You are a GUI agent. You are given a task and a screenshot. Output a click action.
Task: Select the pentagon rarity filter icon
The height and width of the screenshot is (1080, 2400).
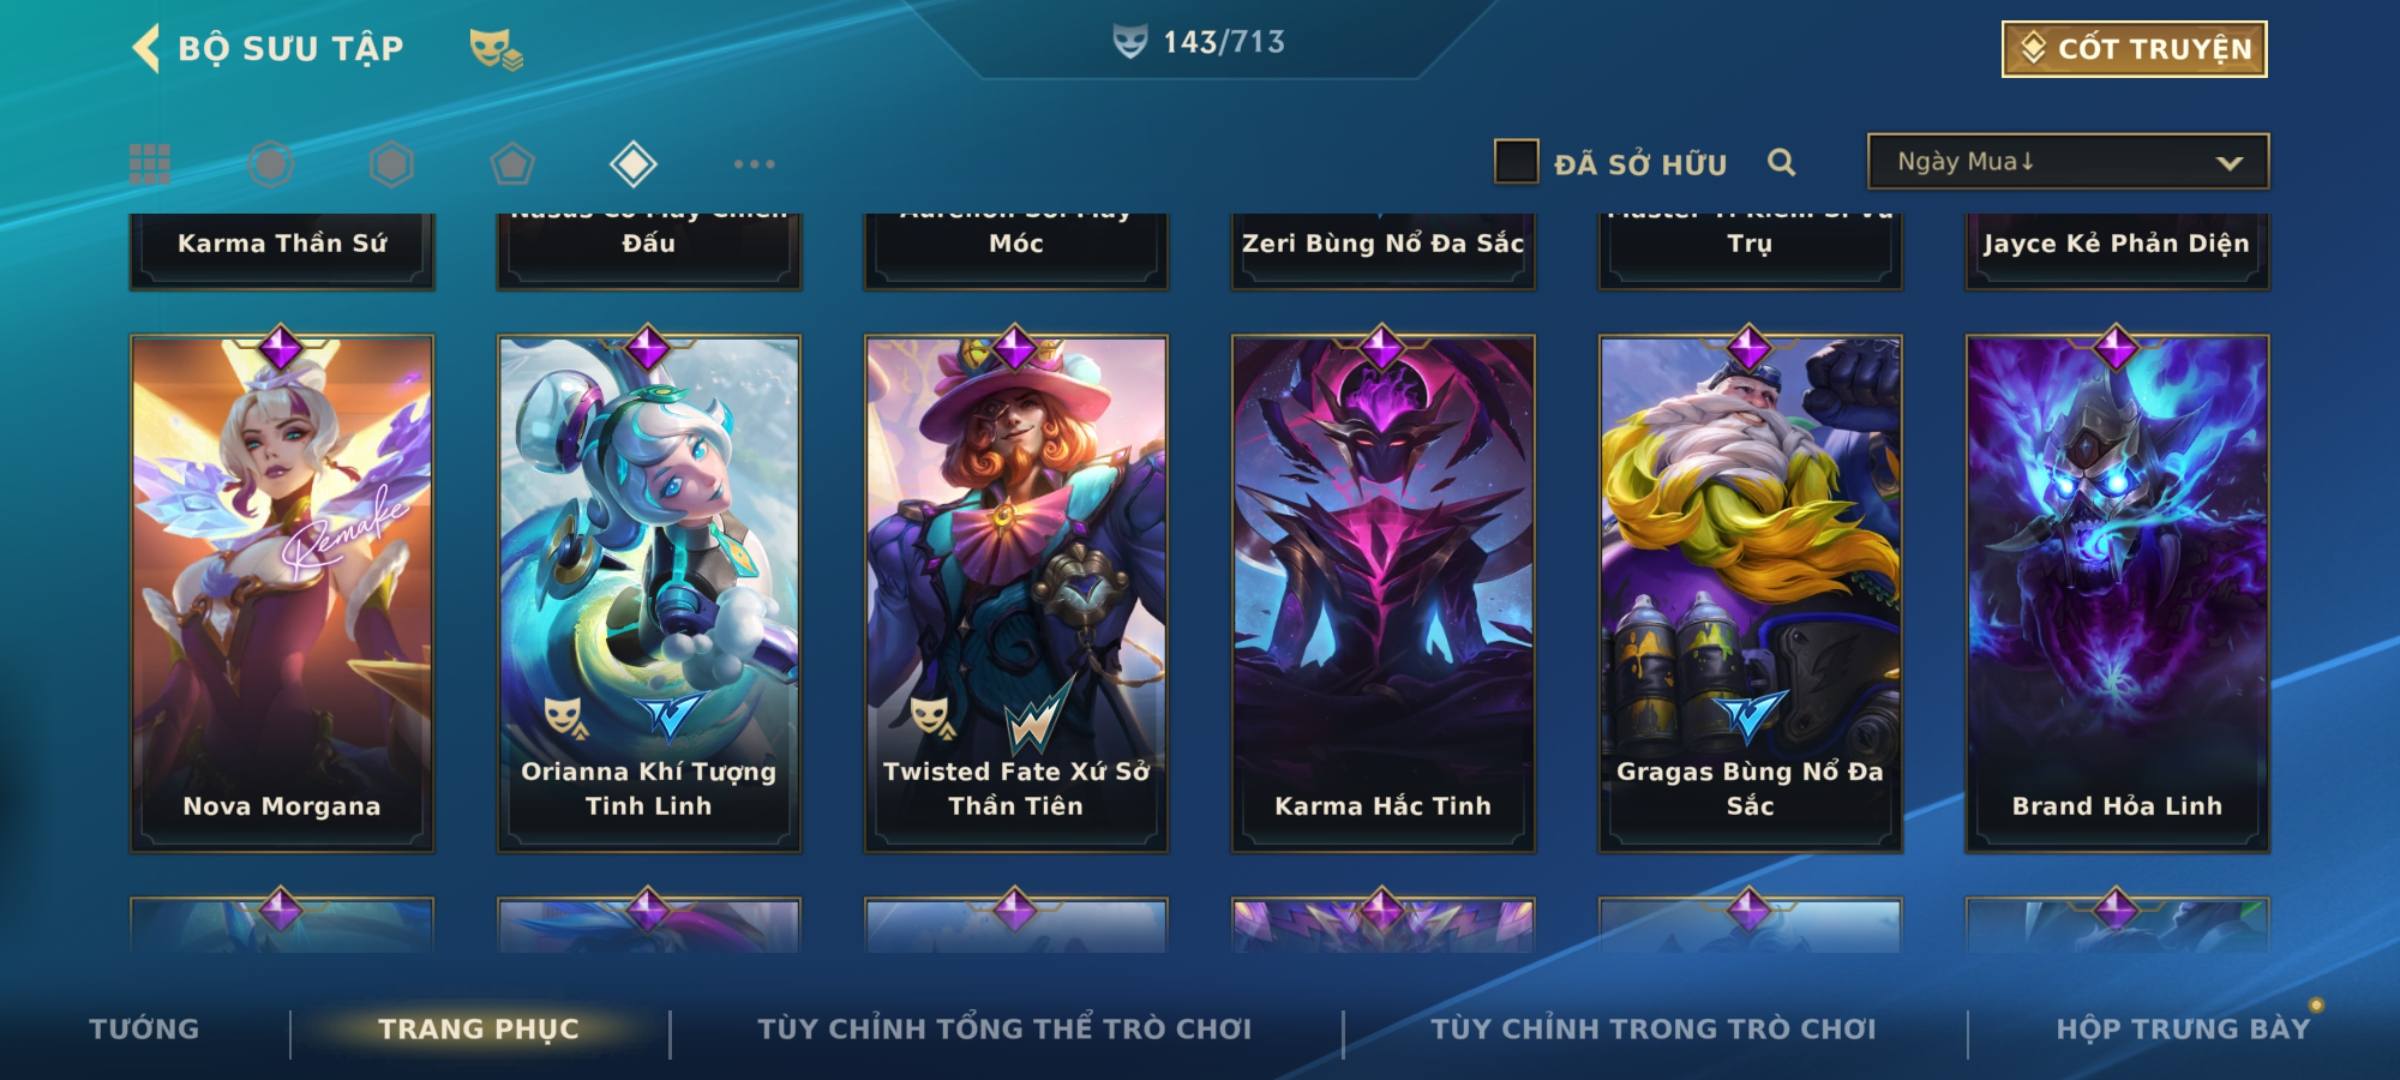click(x=512, y=164)
